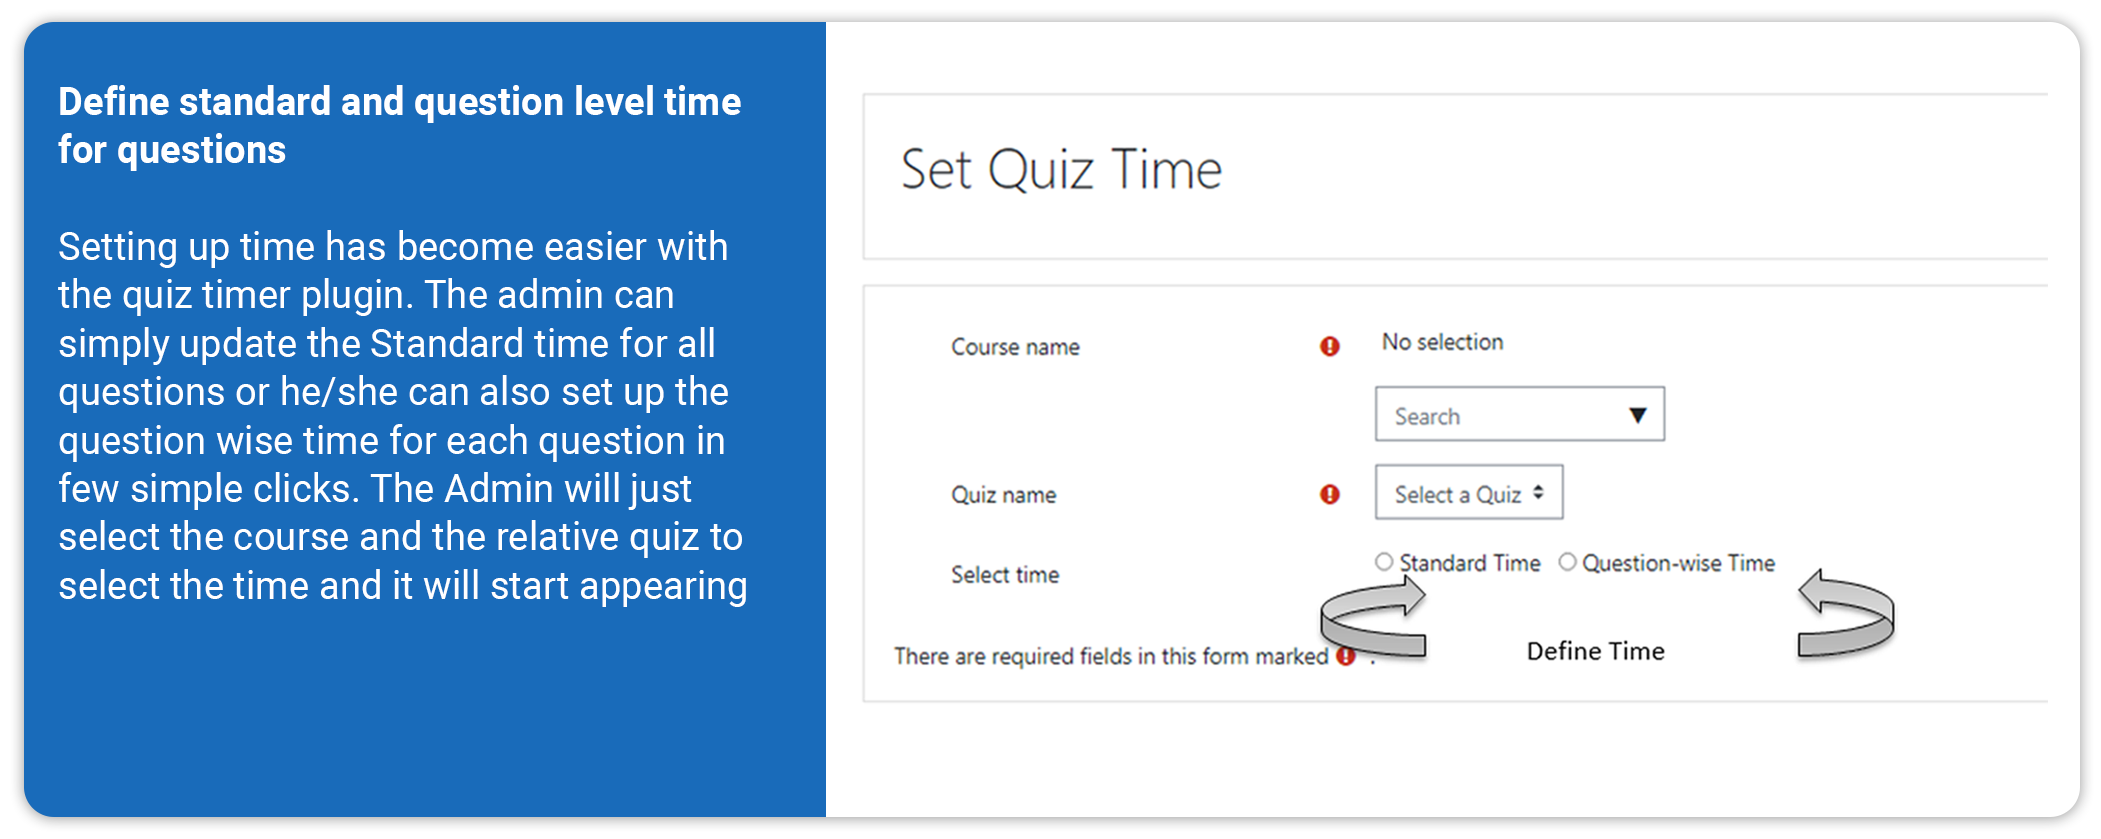Click the Select time field label

[1005, 575]
